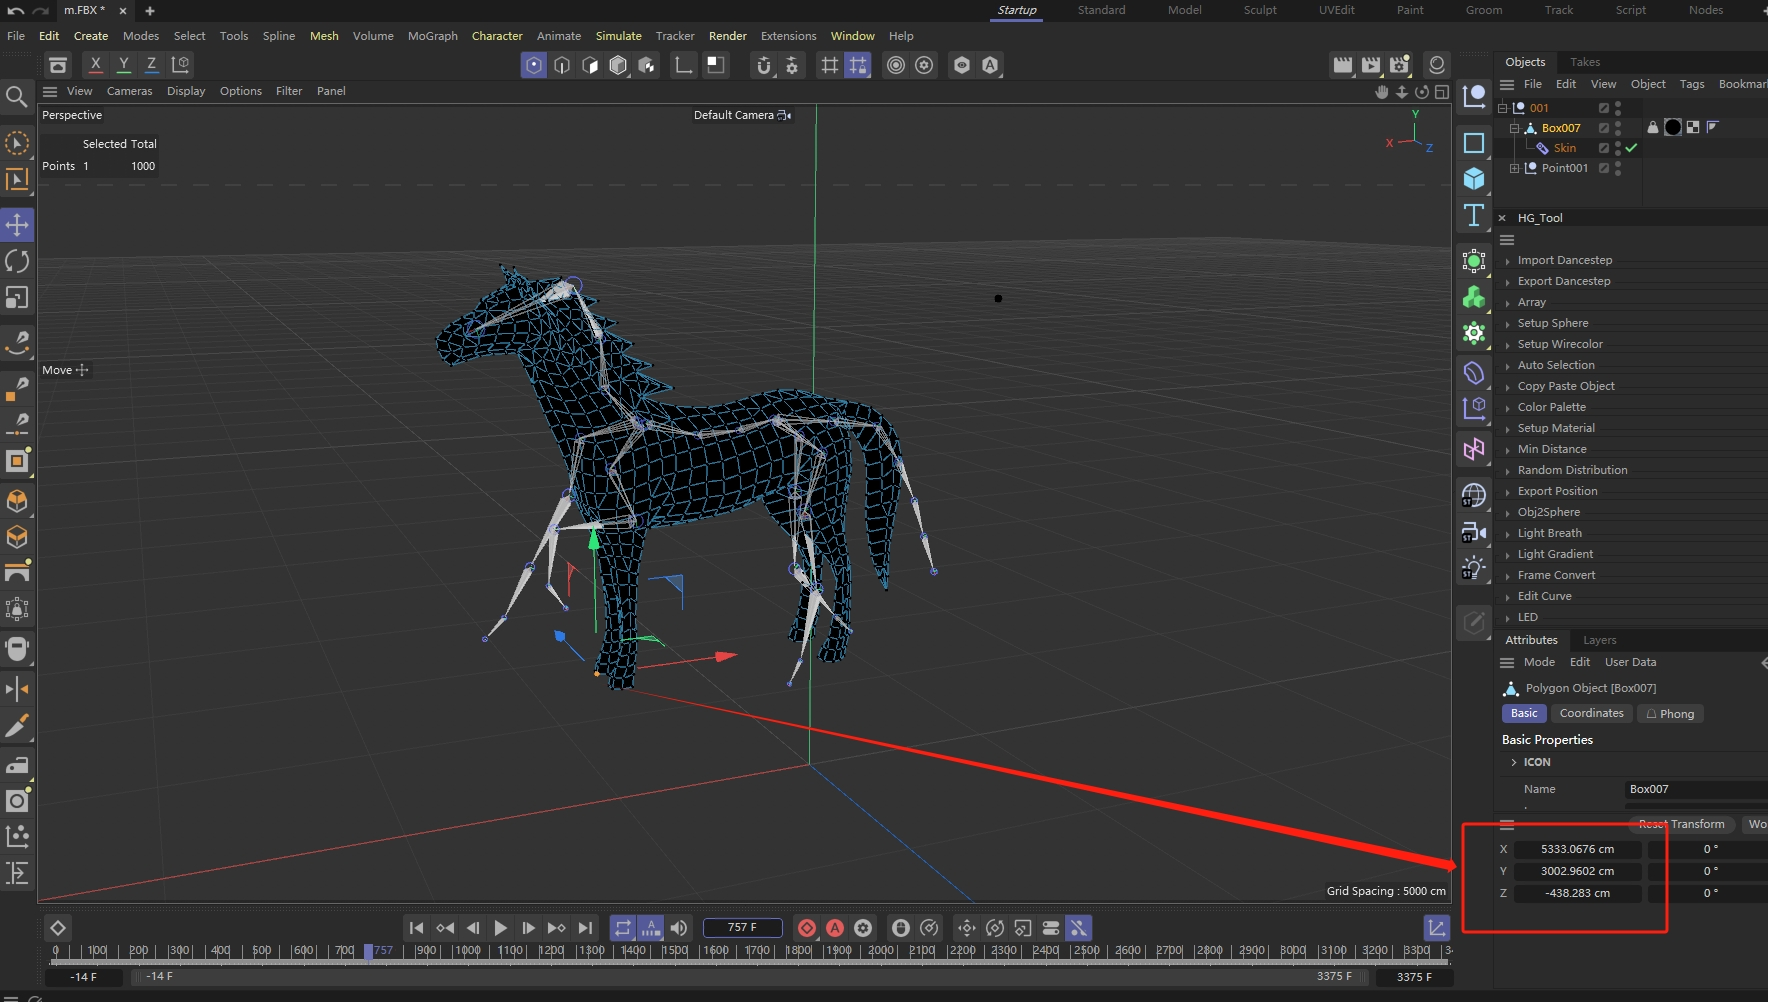Click current frame field 757 F

[x=742, y=928]
